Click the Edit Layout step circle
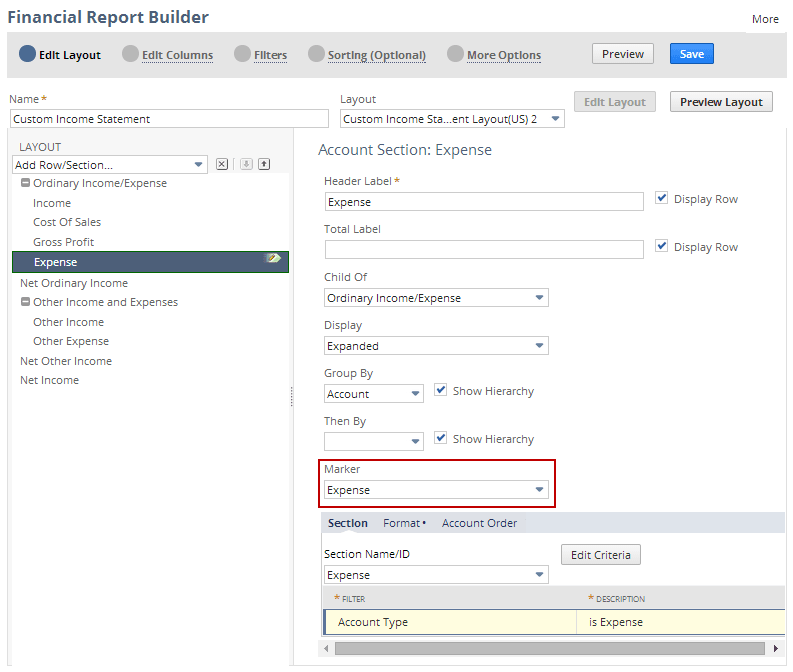This screenshot has height=672, width=793. point(27,54)
